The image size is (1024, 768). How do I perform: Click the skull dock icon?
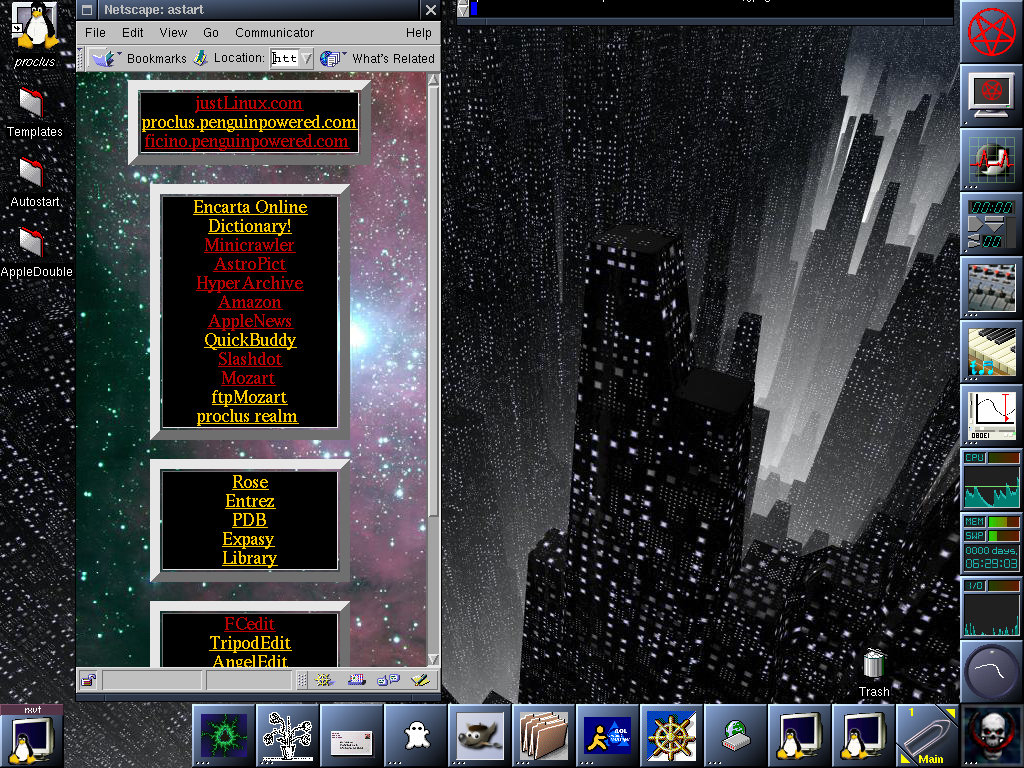(x=992, y=735)
